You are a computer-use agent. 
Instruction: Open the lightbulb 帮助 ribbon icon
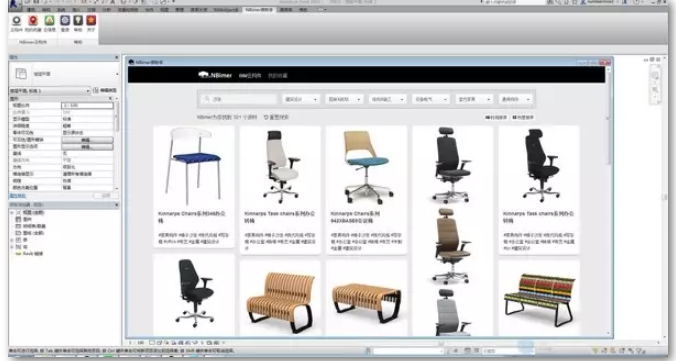pyautogui.click(x=78, y=20)
